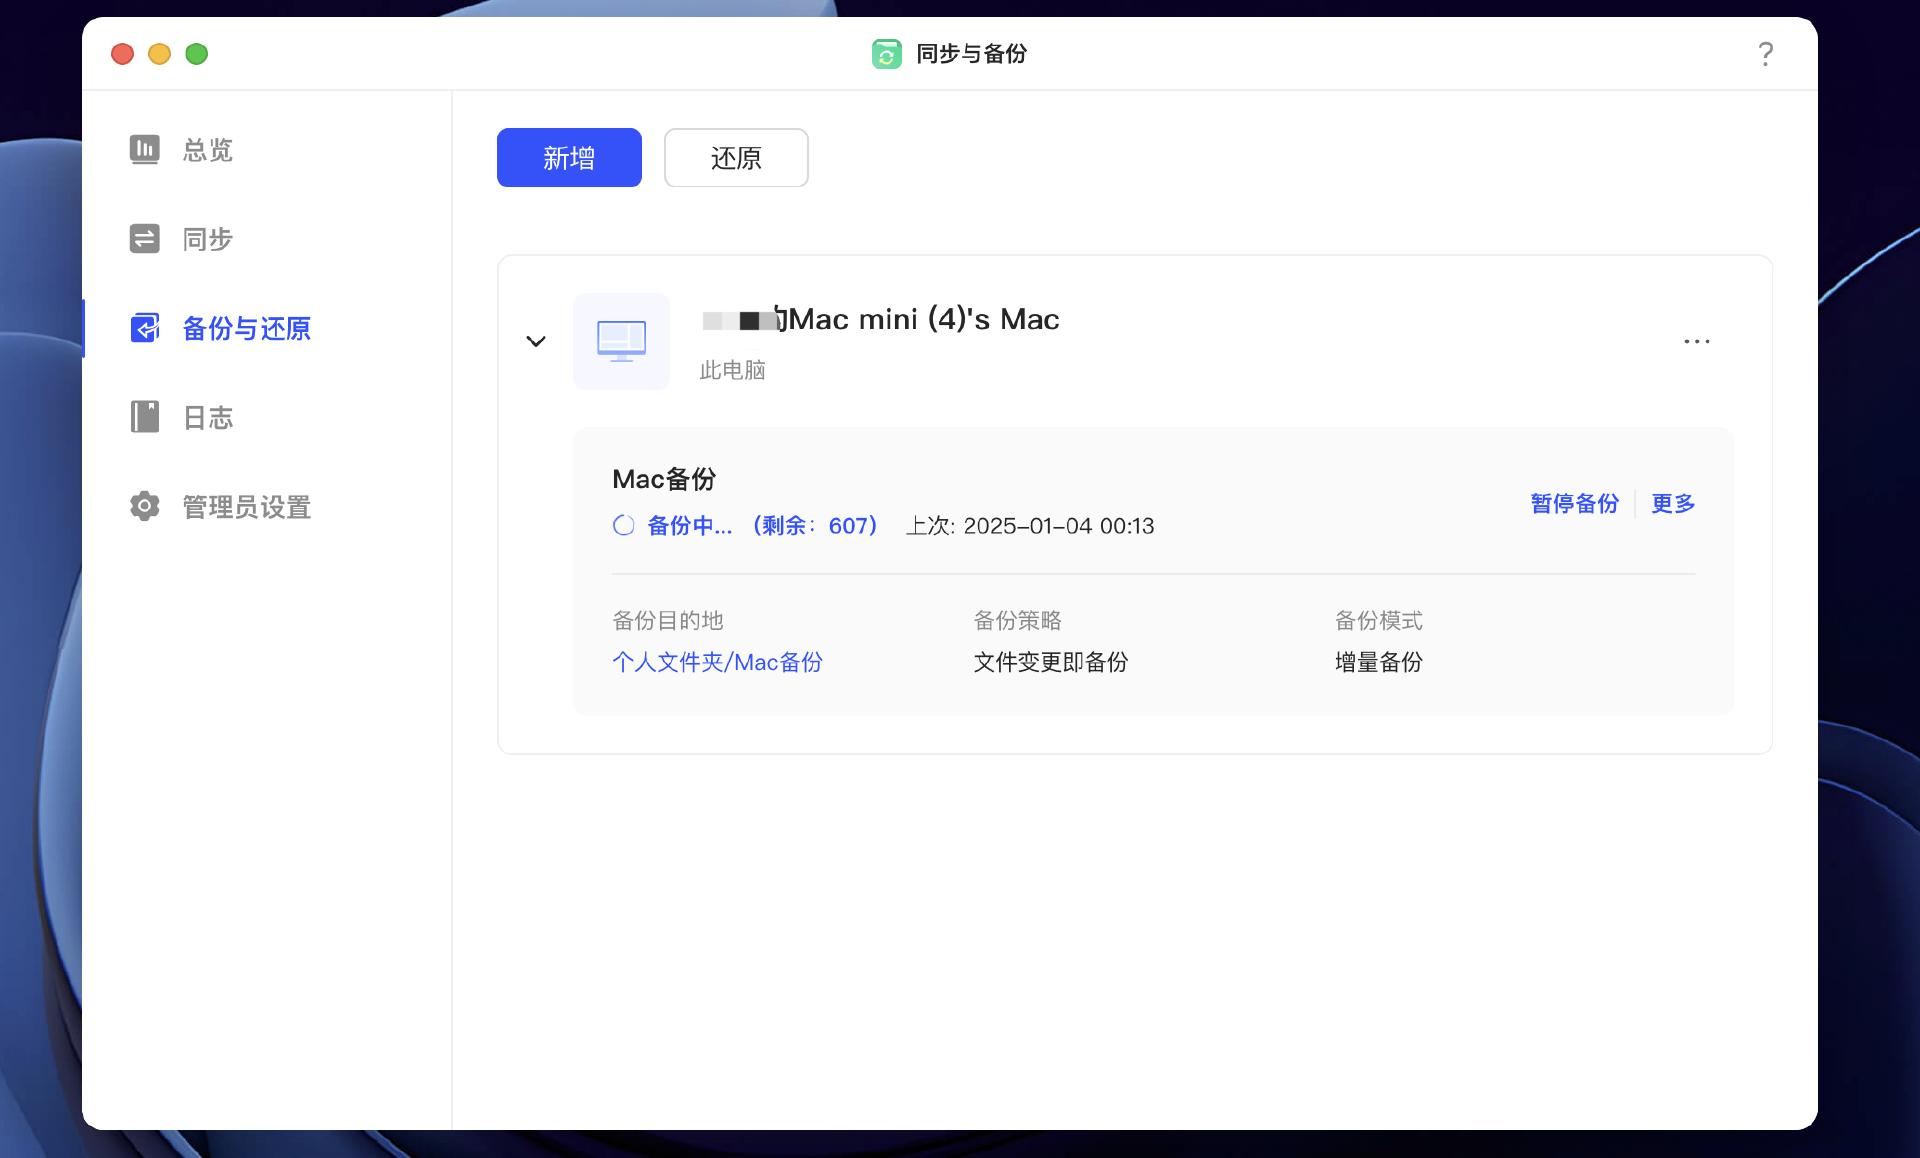Click the 还原 button
1920x1158 pixels.
[x=736, y=157]
